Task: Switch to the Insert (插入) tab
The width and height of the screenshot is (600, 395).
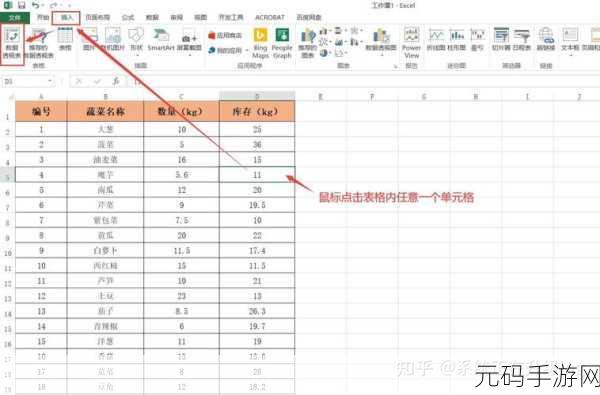Action: (66, 18)
